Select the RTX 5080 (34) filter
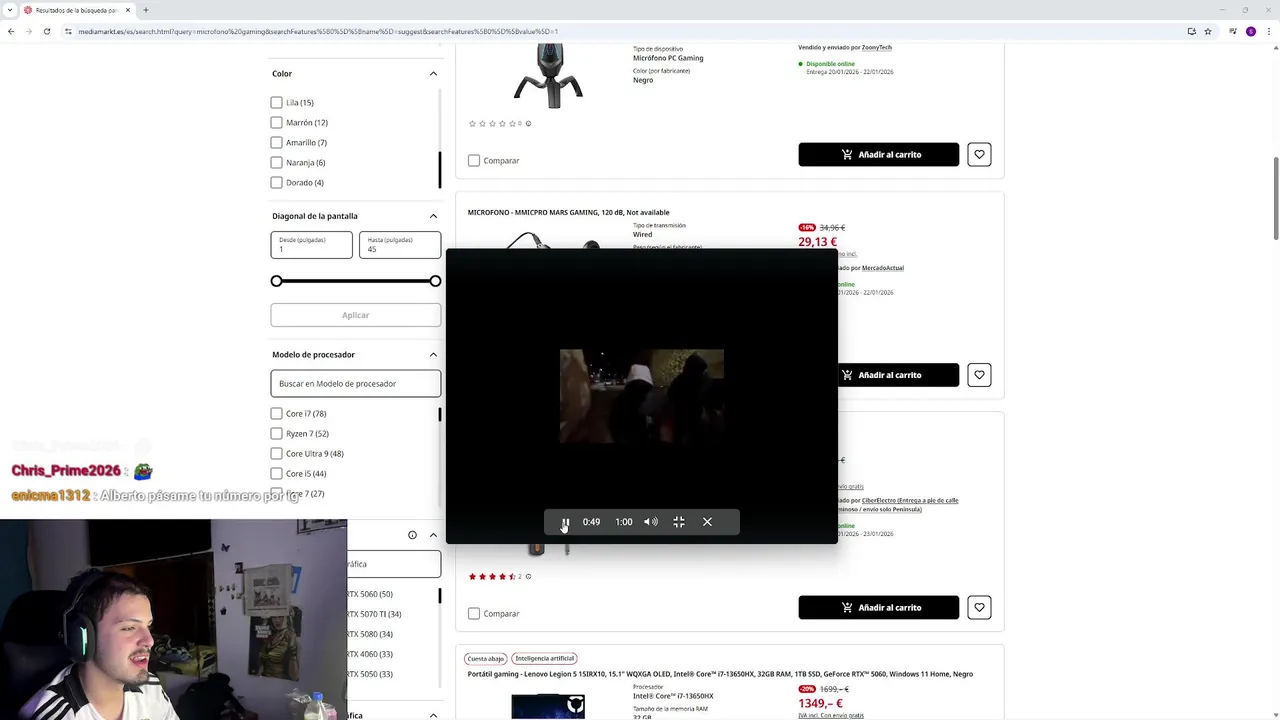 (370, 634)
